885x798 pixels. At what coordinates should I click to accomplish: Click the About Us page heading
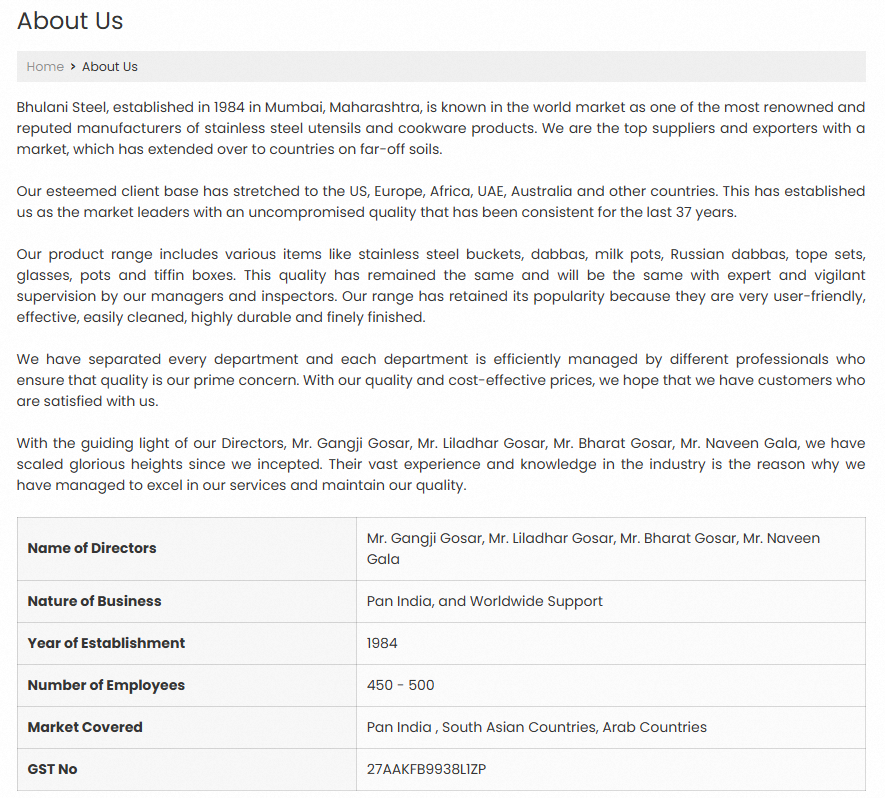(70, 21)
